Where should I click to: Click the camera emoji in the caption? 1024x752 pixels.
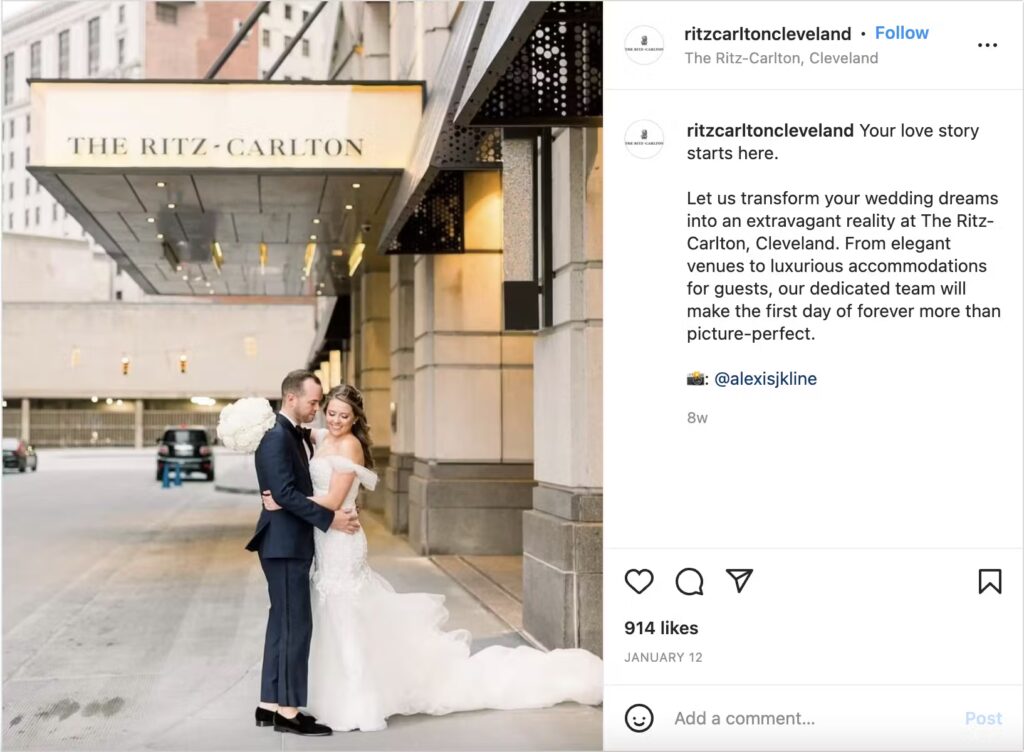click(x=696, y=378)
